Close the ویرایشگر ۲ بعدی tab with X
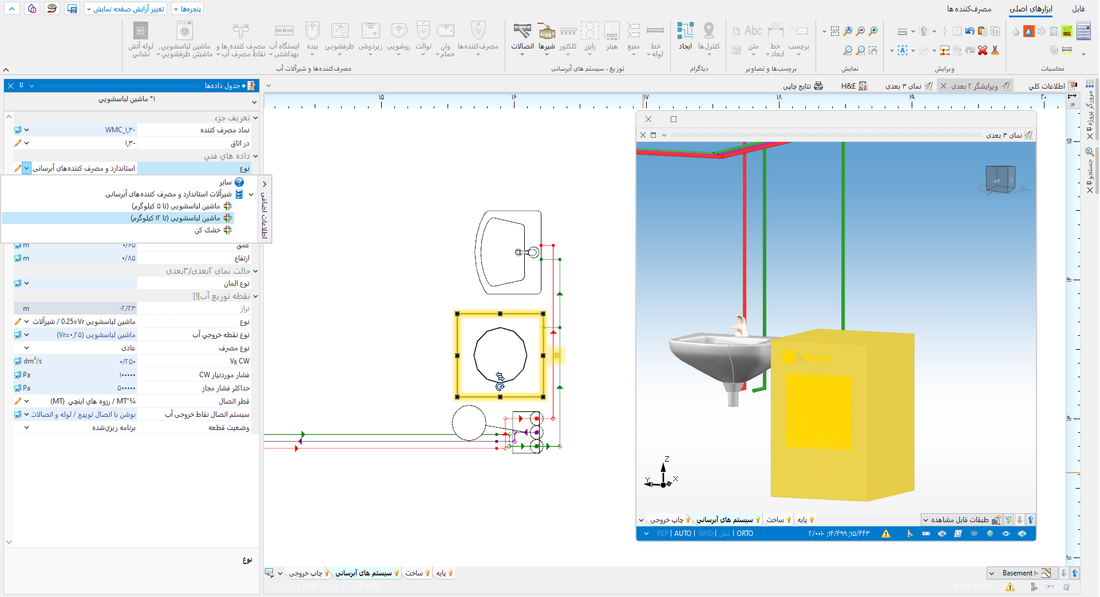The height and width of the screenshot is (597, 1100). (943, 86)
